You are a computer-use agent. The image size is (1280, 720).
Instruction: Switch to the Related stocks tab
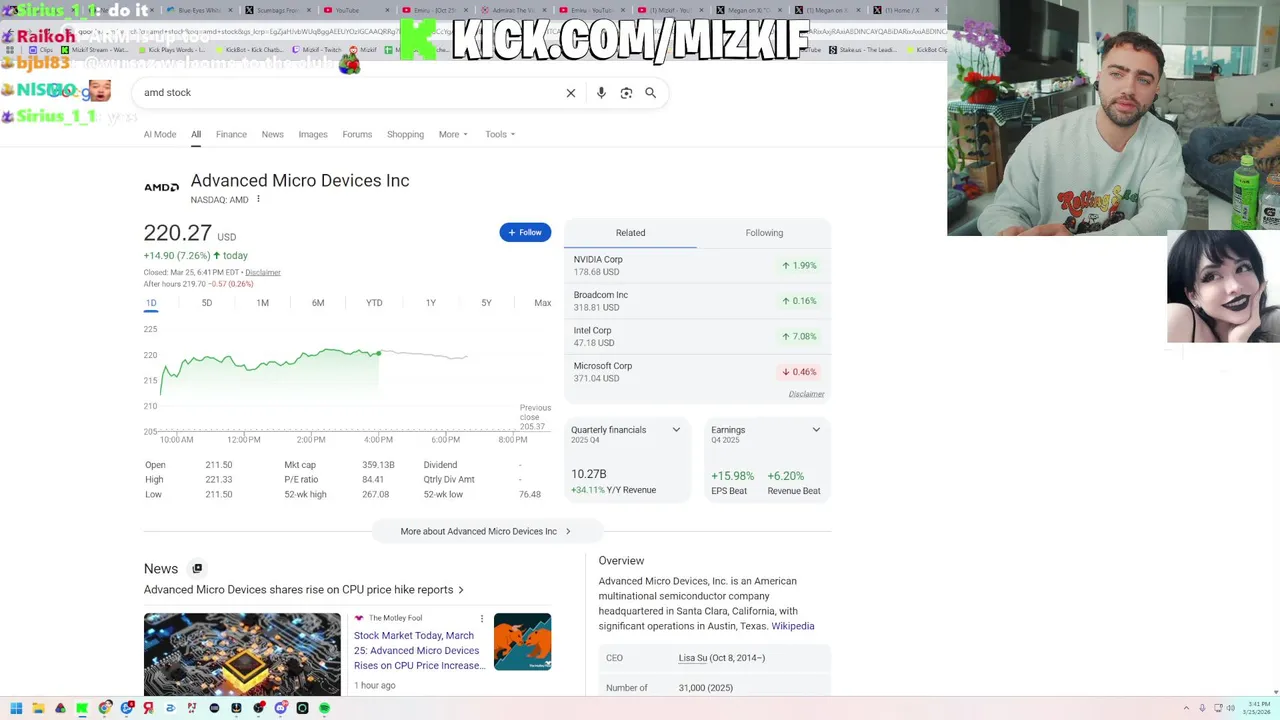pyautogui.click(x=630, y=233)
